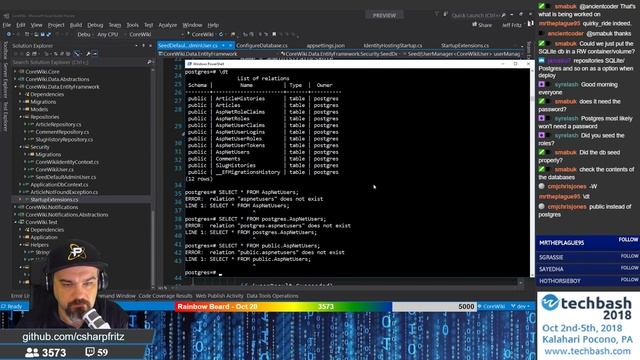
Task: Toggle auto-hide pin on Solution Explorer
Action: point(143,46)
